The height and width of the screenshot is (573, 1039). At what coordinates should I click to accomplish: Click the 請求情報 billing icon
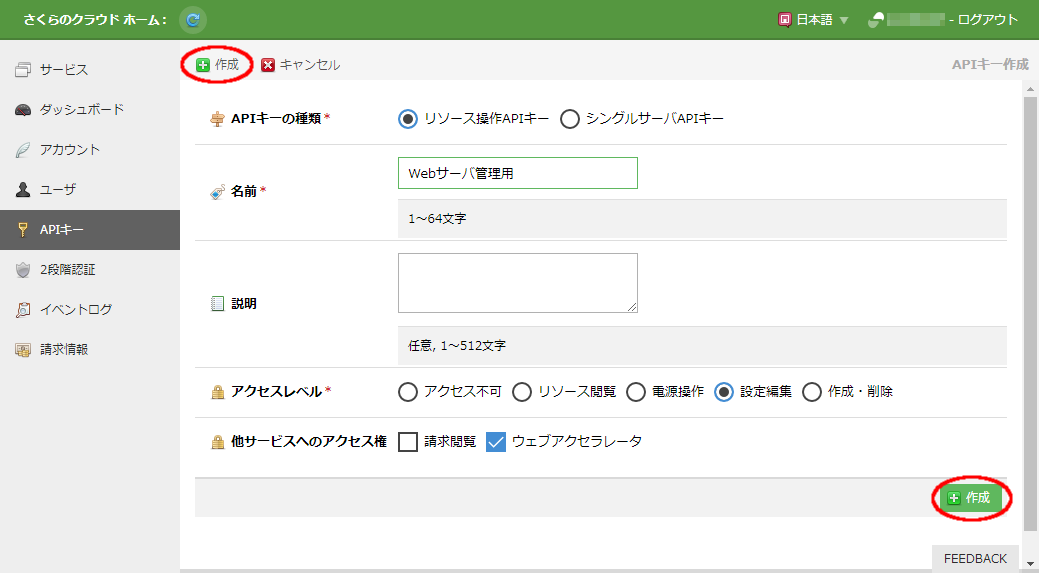(x=23, y=350)
